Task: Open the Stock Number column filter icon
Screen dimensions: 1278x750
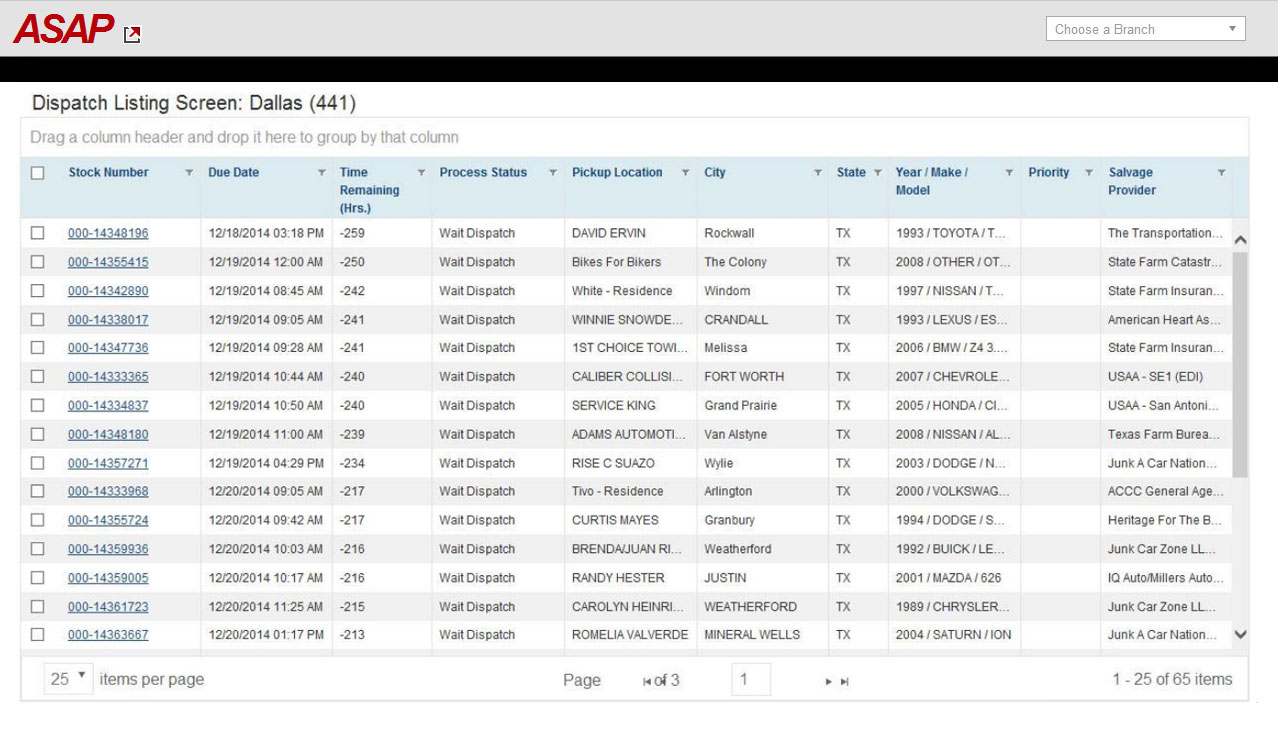Action: (189, 173)
